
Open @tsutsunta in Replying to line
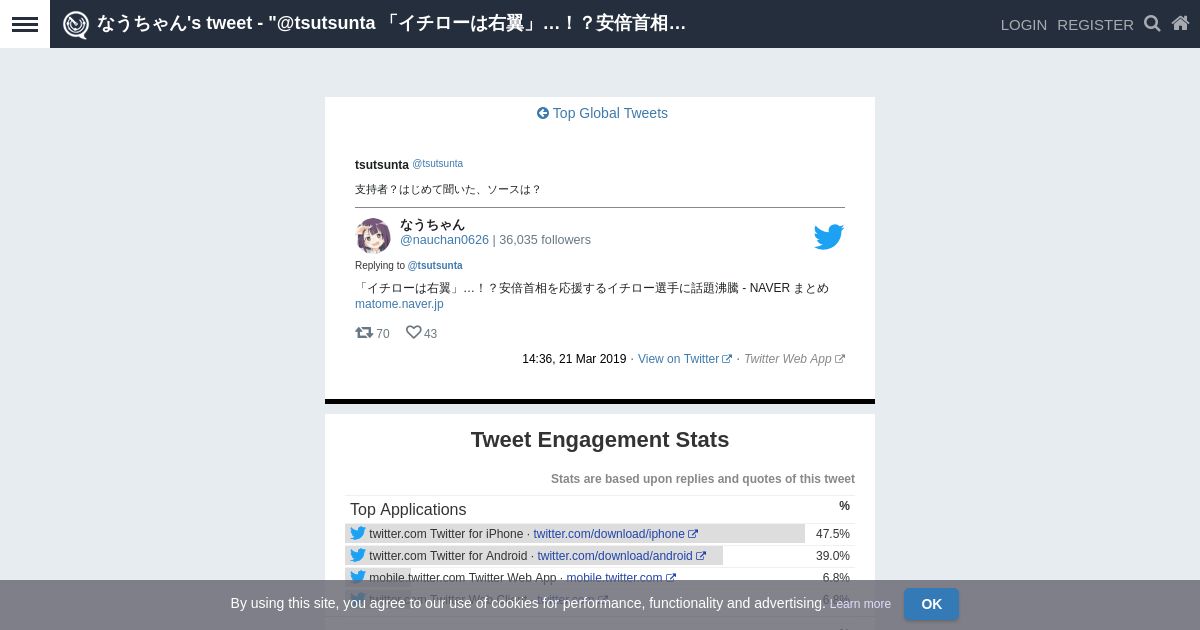[435, 266]
